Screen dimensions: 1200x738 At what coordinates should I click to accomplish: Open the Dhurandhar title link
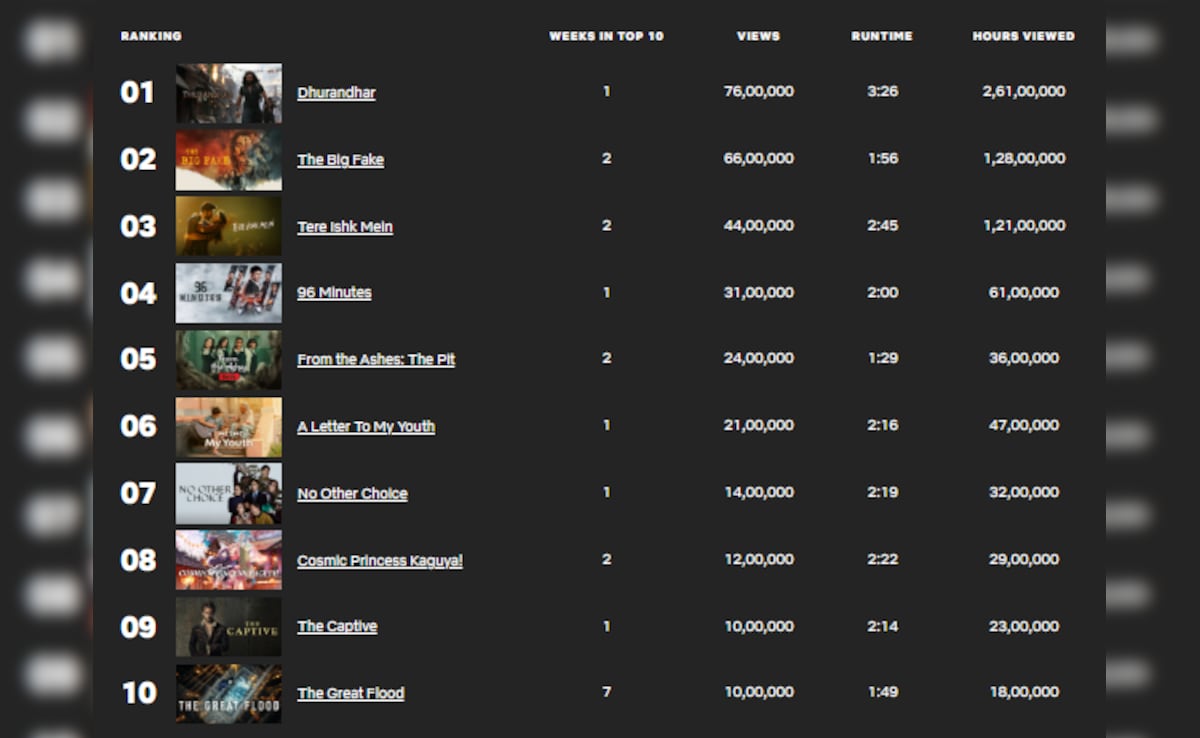coord(336,93)
